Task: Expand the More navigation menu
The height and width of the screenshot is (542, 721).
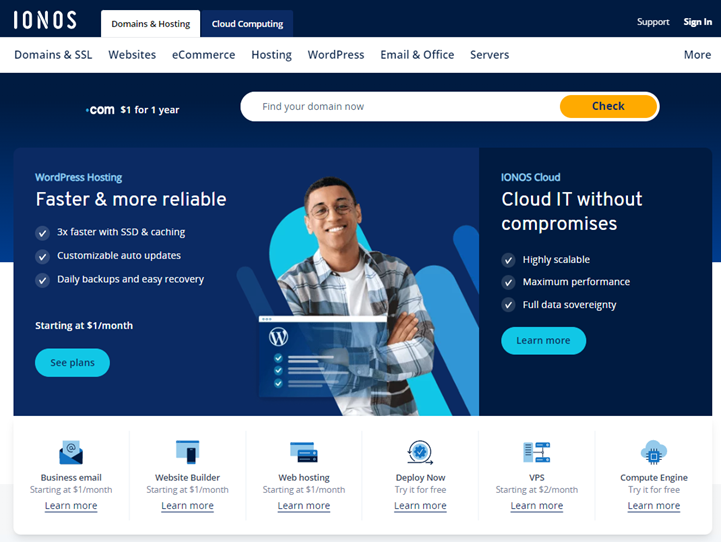Action: point(697,55)
